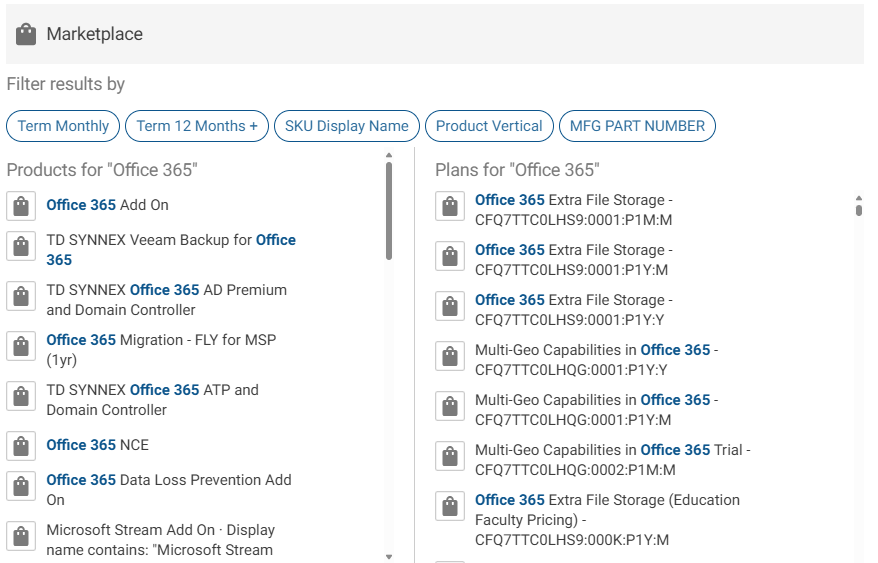
Task: Filter by MFG PART NUMBER
Action: [637, 126]
